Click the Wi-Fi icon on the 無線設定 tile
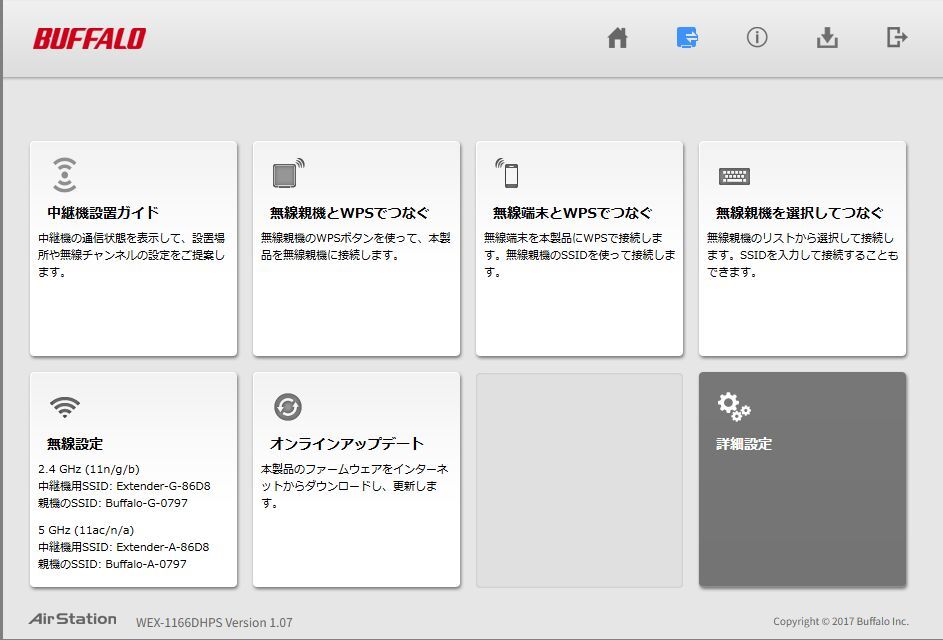The width and height of the screenshot is (943, 640). (x=65, y=407)
